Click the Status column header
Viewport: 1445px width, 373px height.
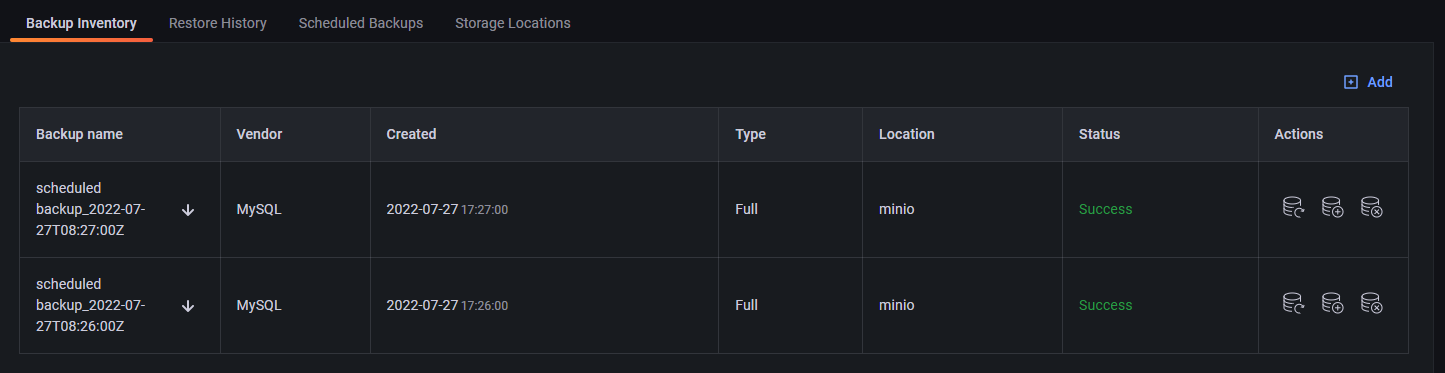(x=1099, y=134)
